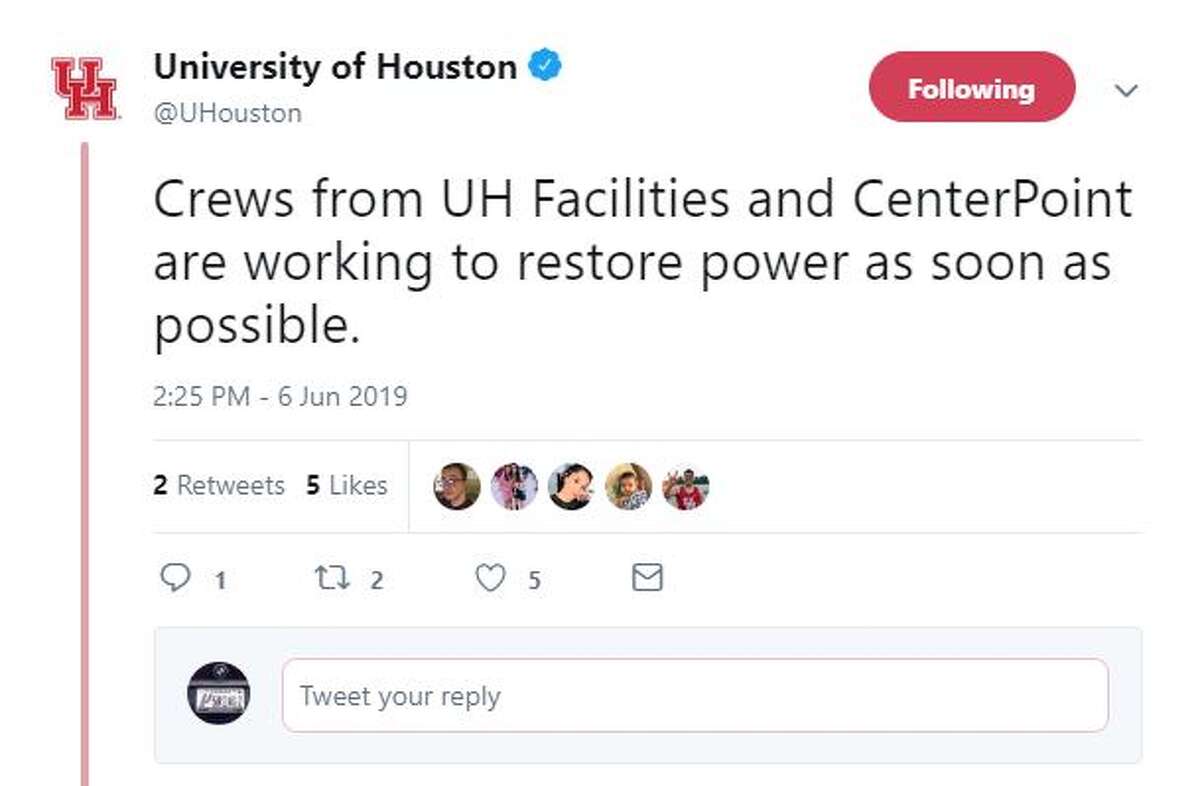Screen dimensions: 1200x786
Task: Click your own avatar beside the reply box
Action: pyautogui.click(x=219, y=694)
